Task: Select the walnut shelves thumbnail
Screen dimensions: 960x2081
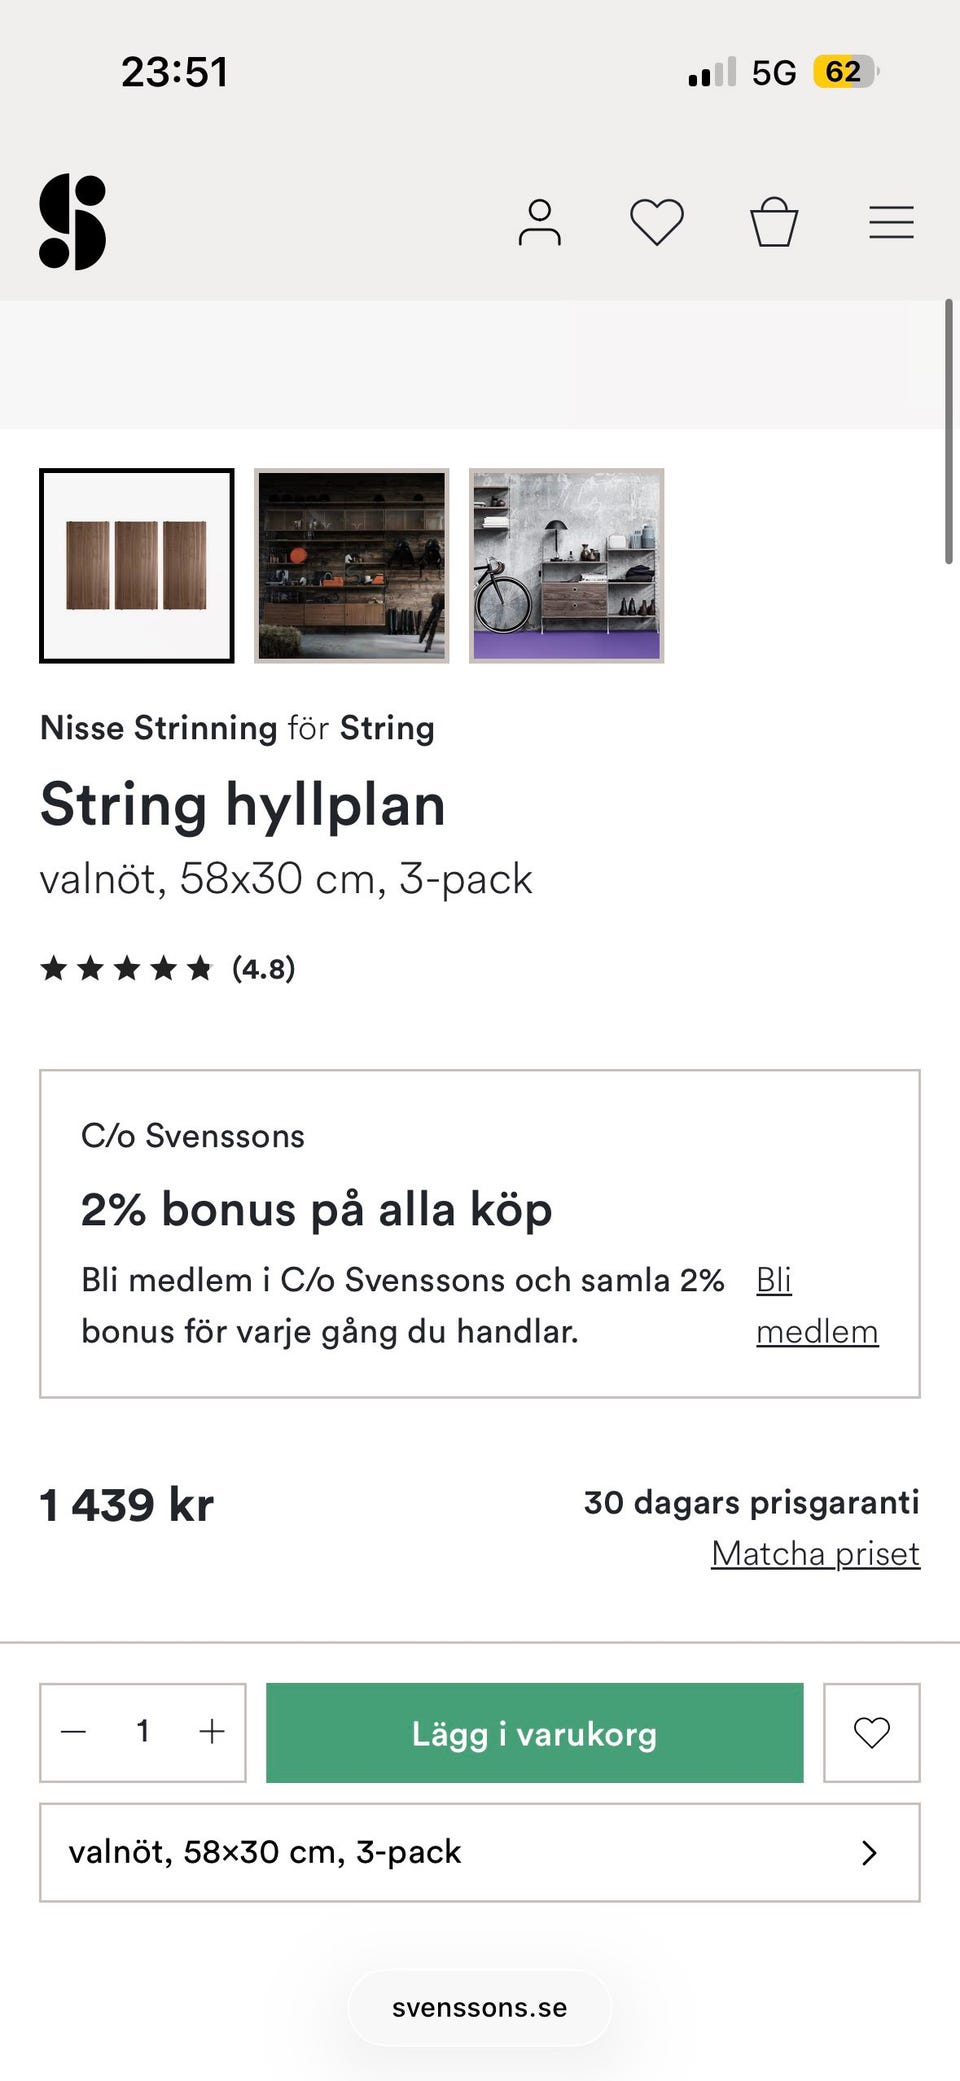Action: 137,566
